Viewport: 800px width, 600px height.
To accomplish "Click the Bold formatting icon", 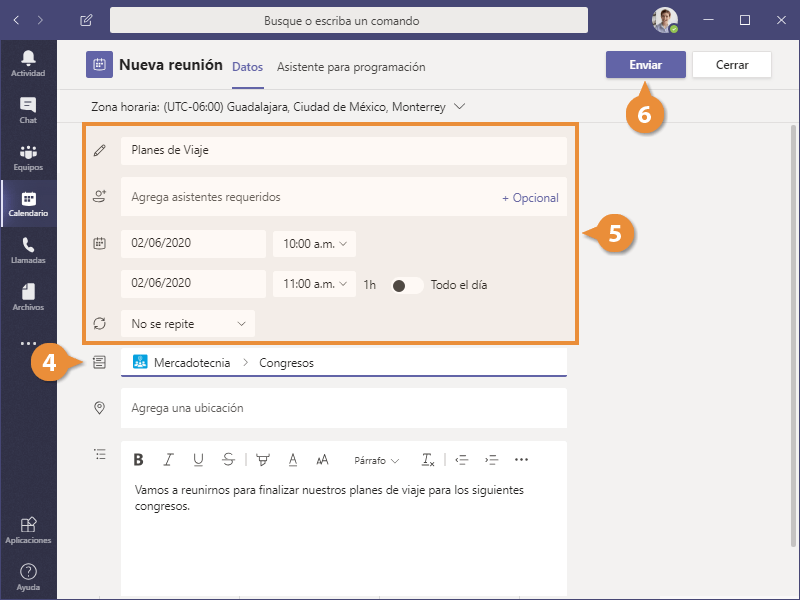I will click(x=139, y=460).
